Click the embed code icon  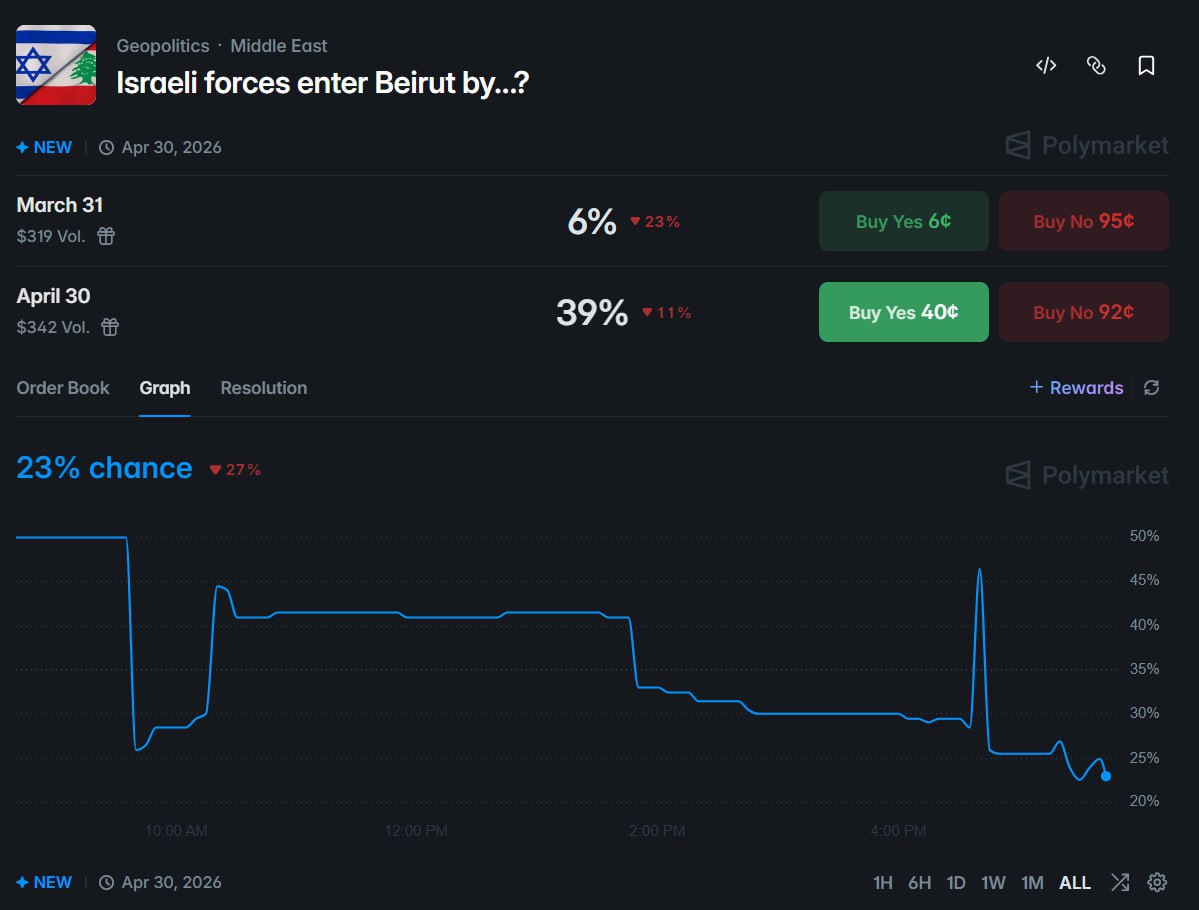[1046, 66]
